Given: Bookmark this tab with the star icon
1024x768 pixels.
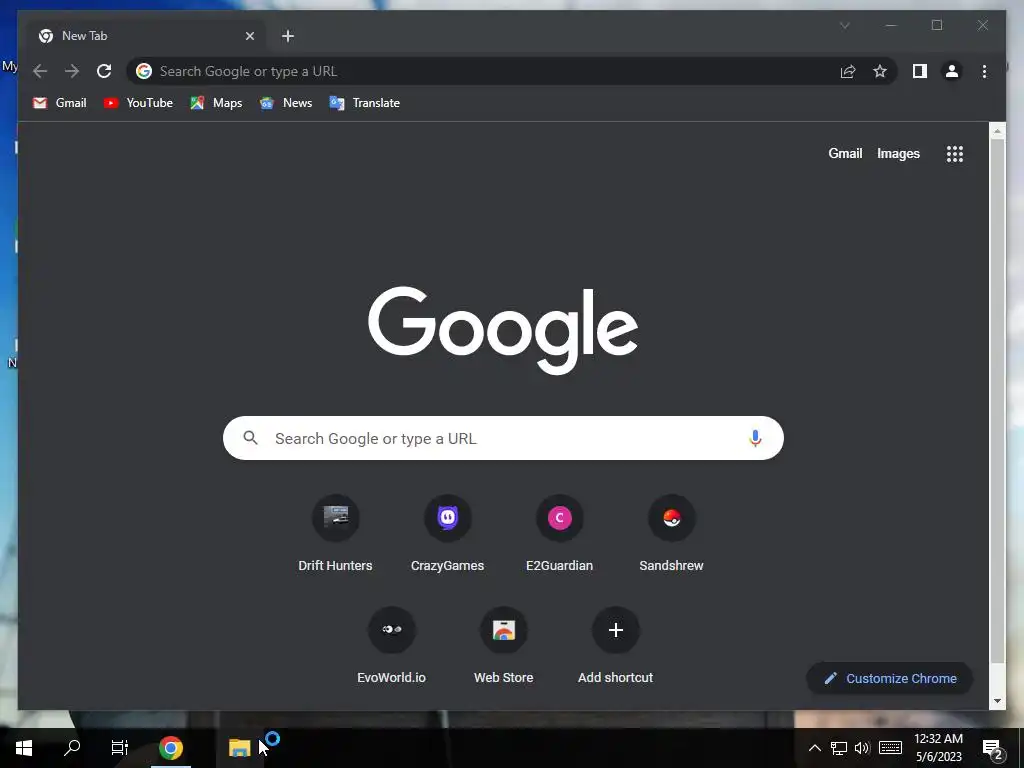Looking at the screenshot, I should tap(880, 71).
